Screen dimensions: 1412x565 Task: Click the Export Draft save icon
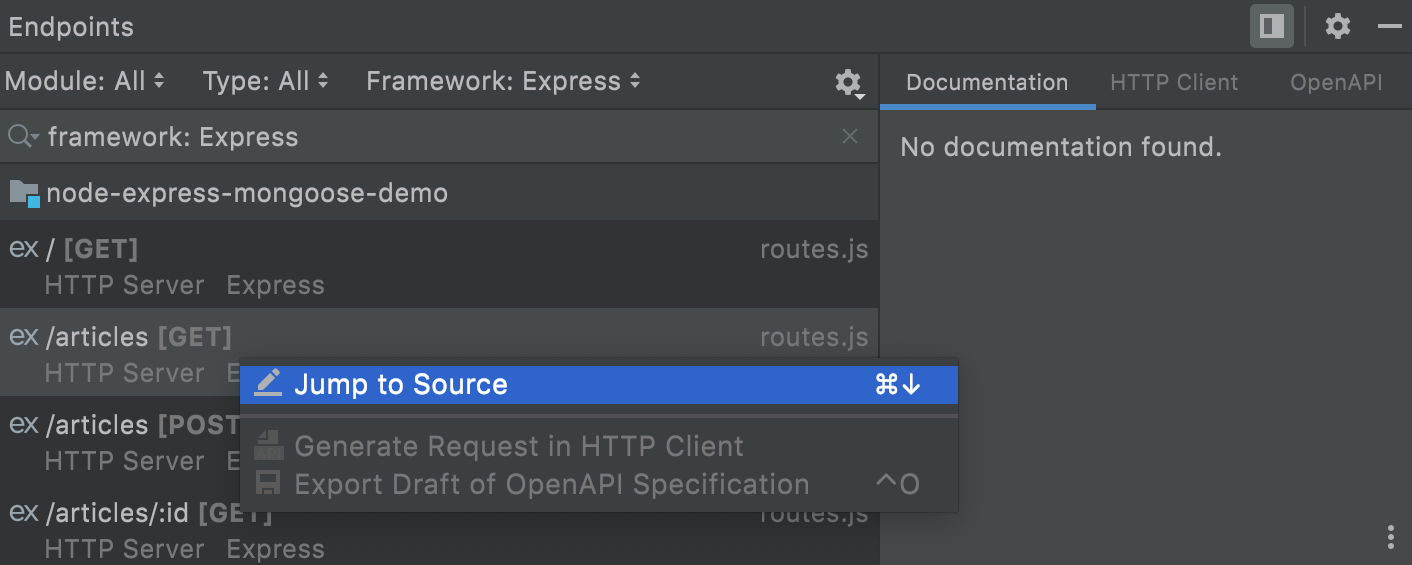click(267, 484)
